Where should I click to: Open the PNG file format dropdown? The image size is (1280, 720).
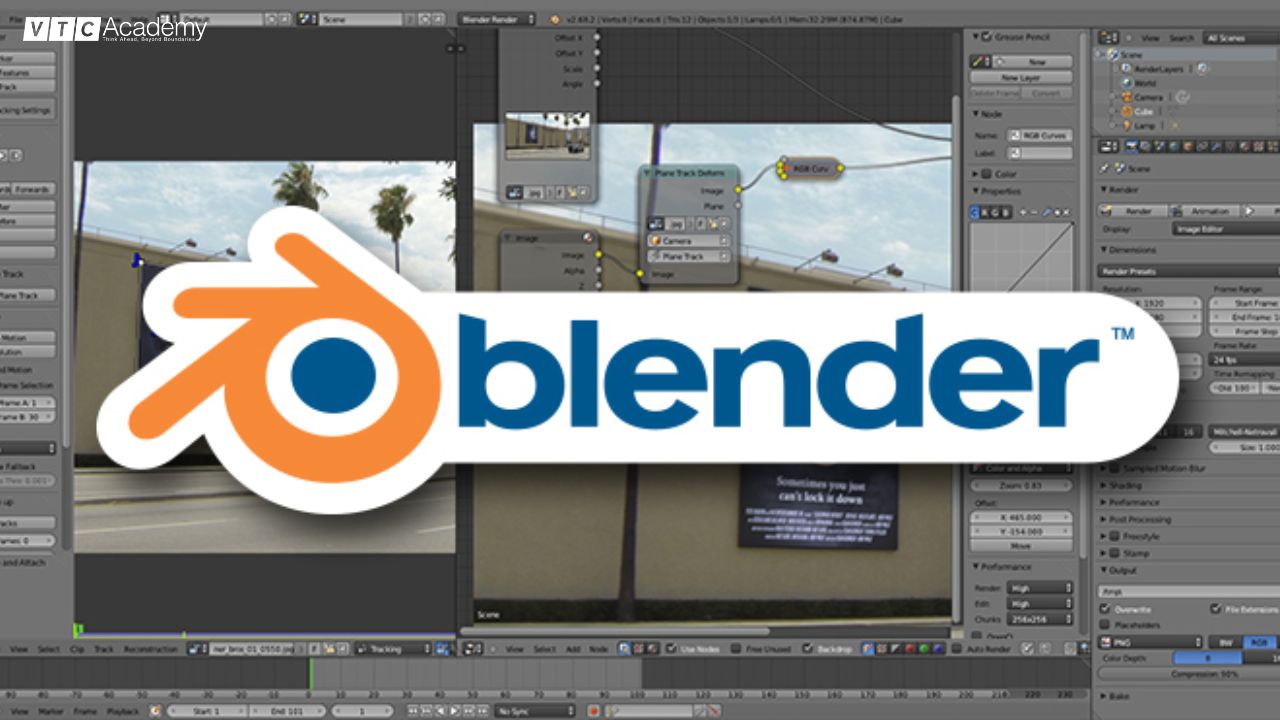[x=1151, y=642]
